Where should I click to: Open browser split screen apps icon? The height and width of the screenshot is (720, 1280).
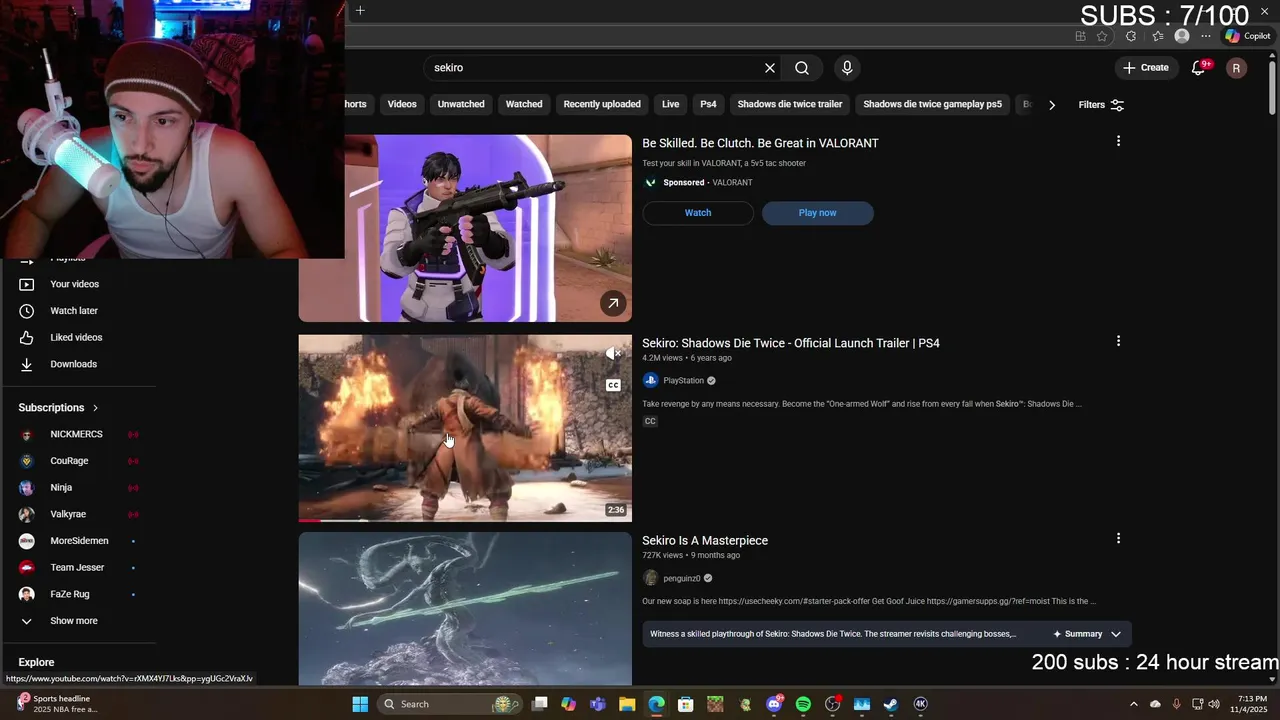pos(1080,36)
